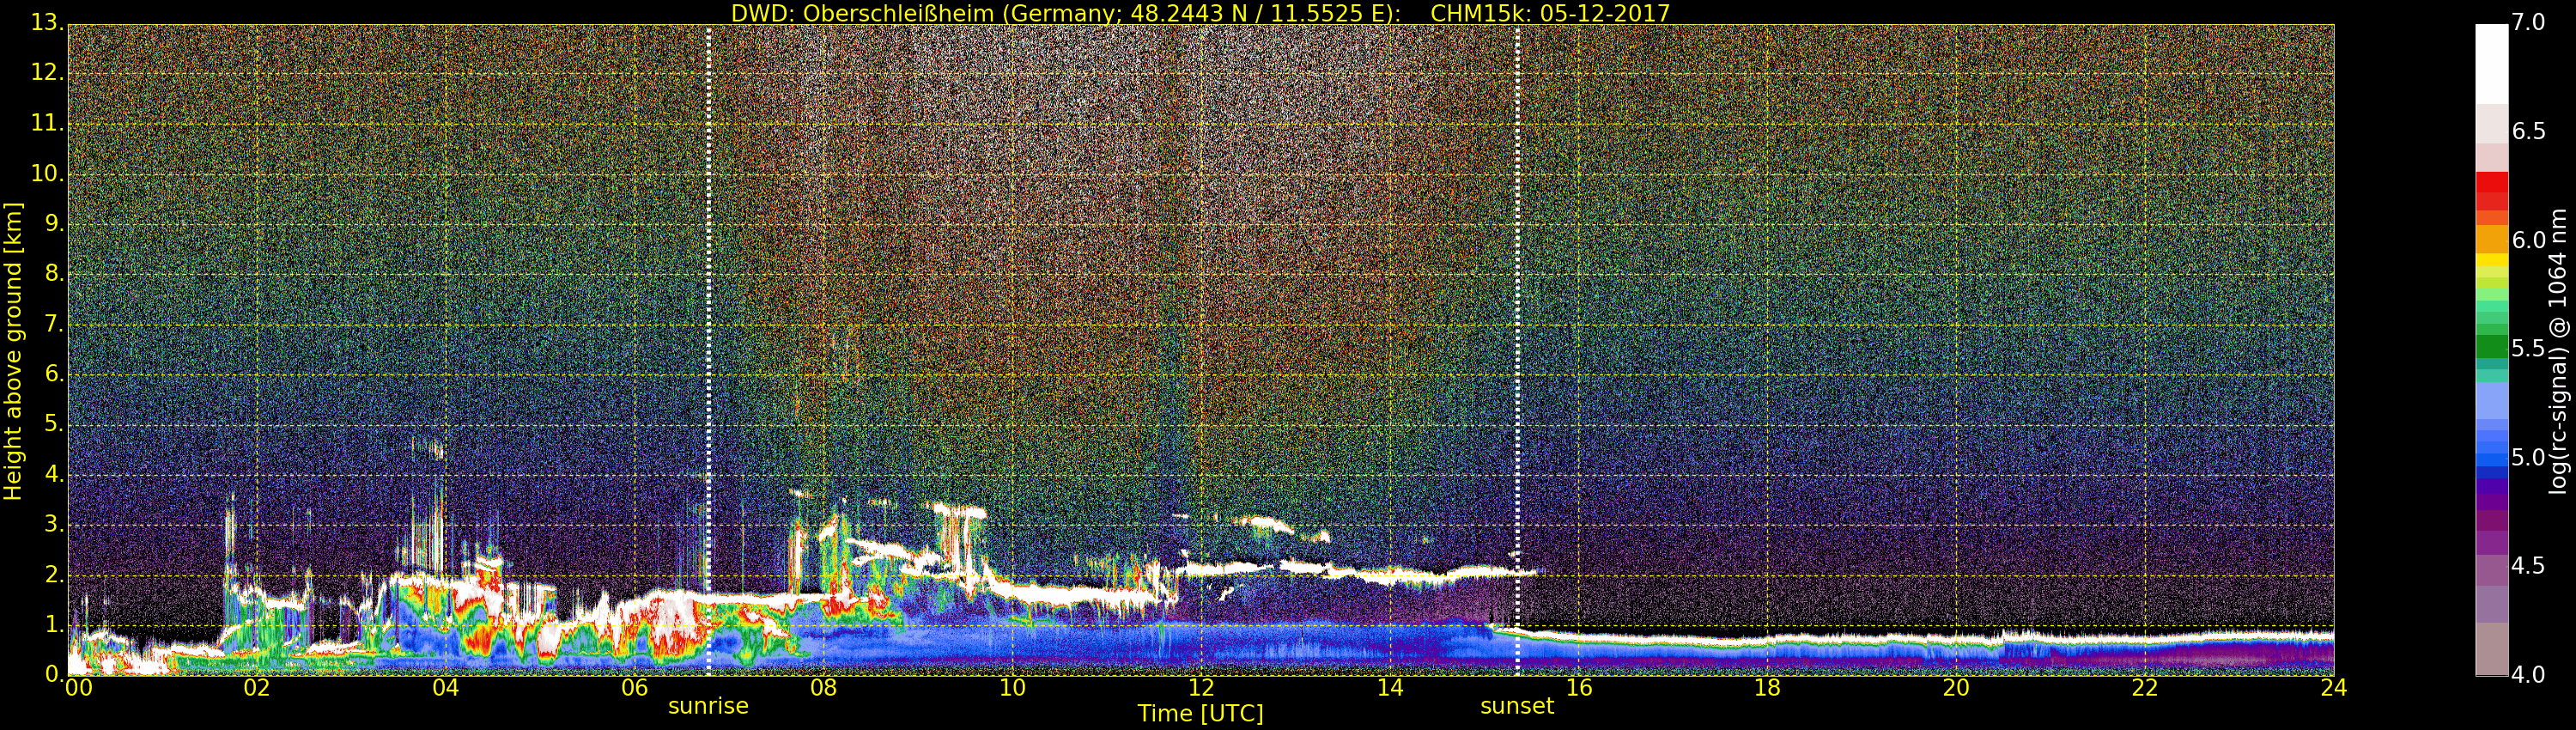
Task: Click the '14' time tick label
Action: (1390, 688)
